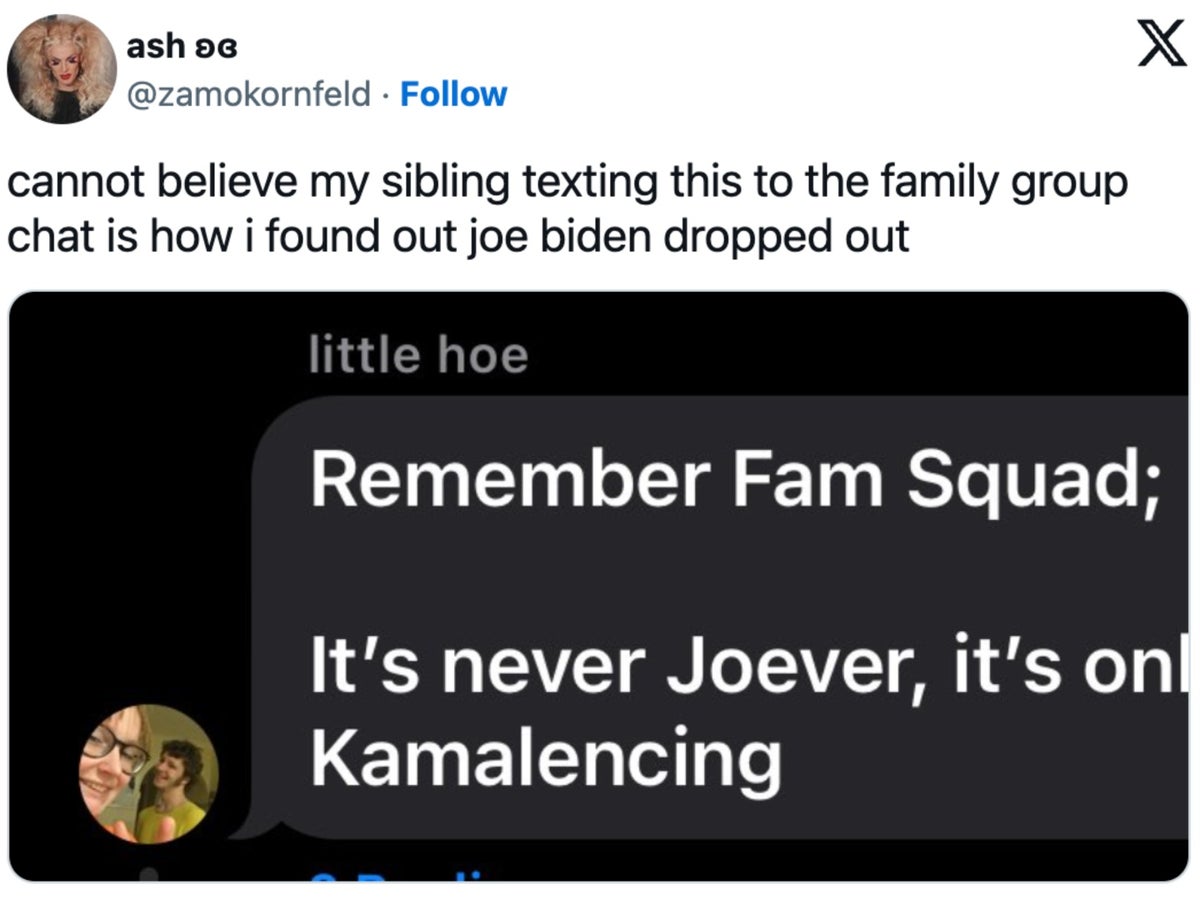Open ash's profile picture avatar

[x=62, y=70]
